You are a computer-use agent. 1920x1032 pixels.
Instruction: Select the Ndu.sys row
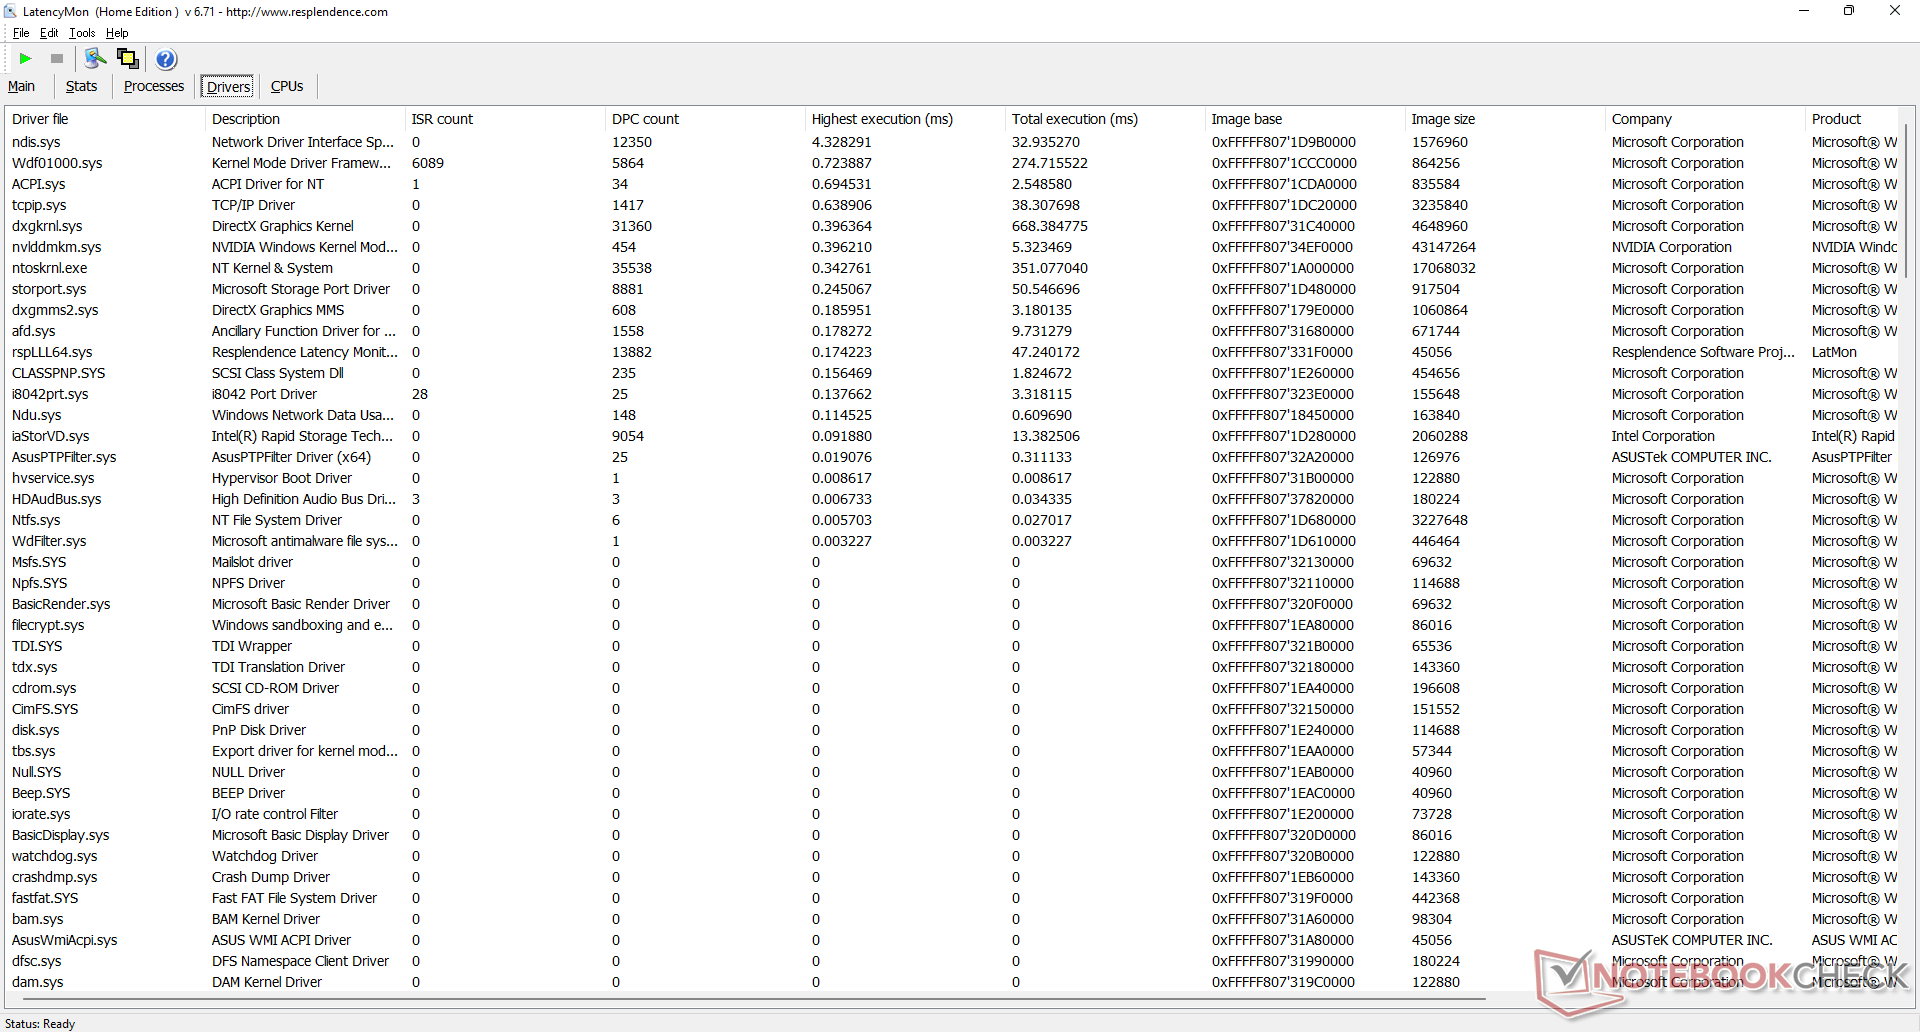952,415
